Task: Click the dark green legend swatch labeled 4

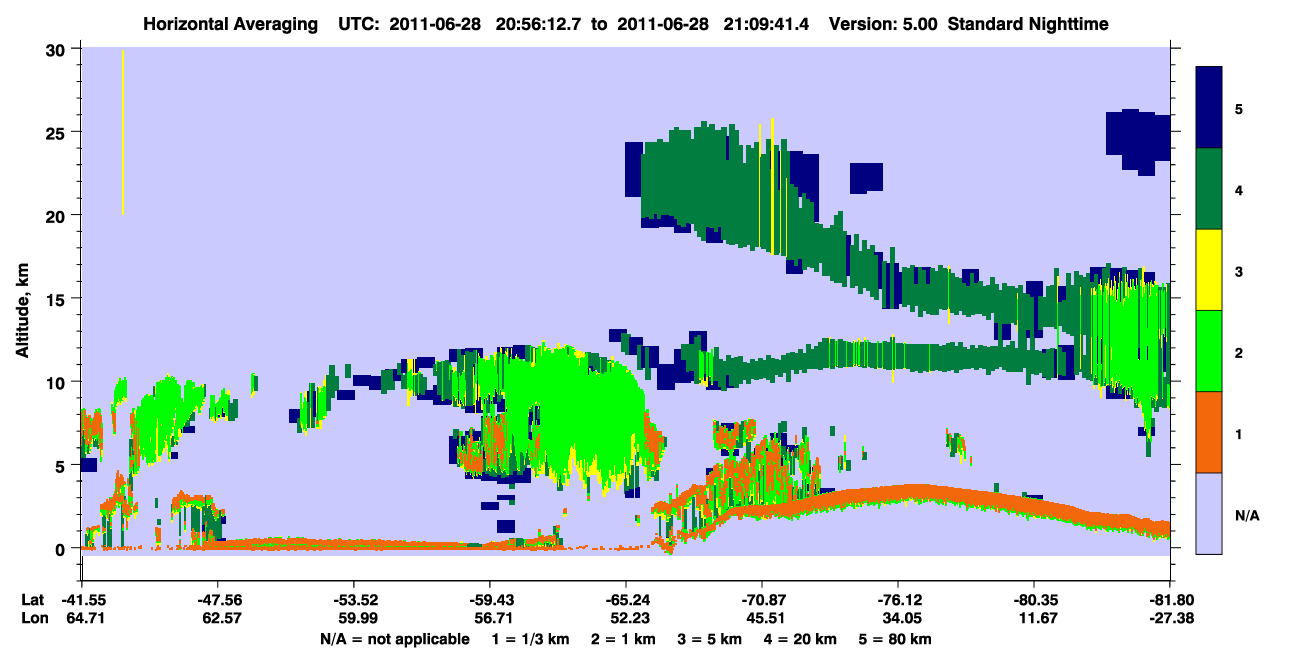Action: (1210, 189)
